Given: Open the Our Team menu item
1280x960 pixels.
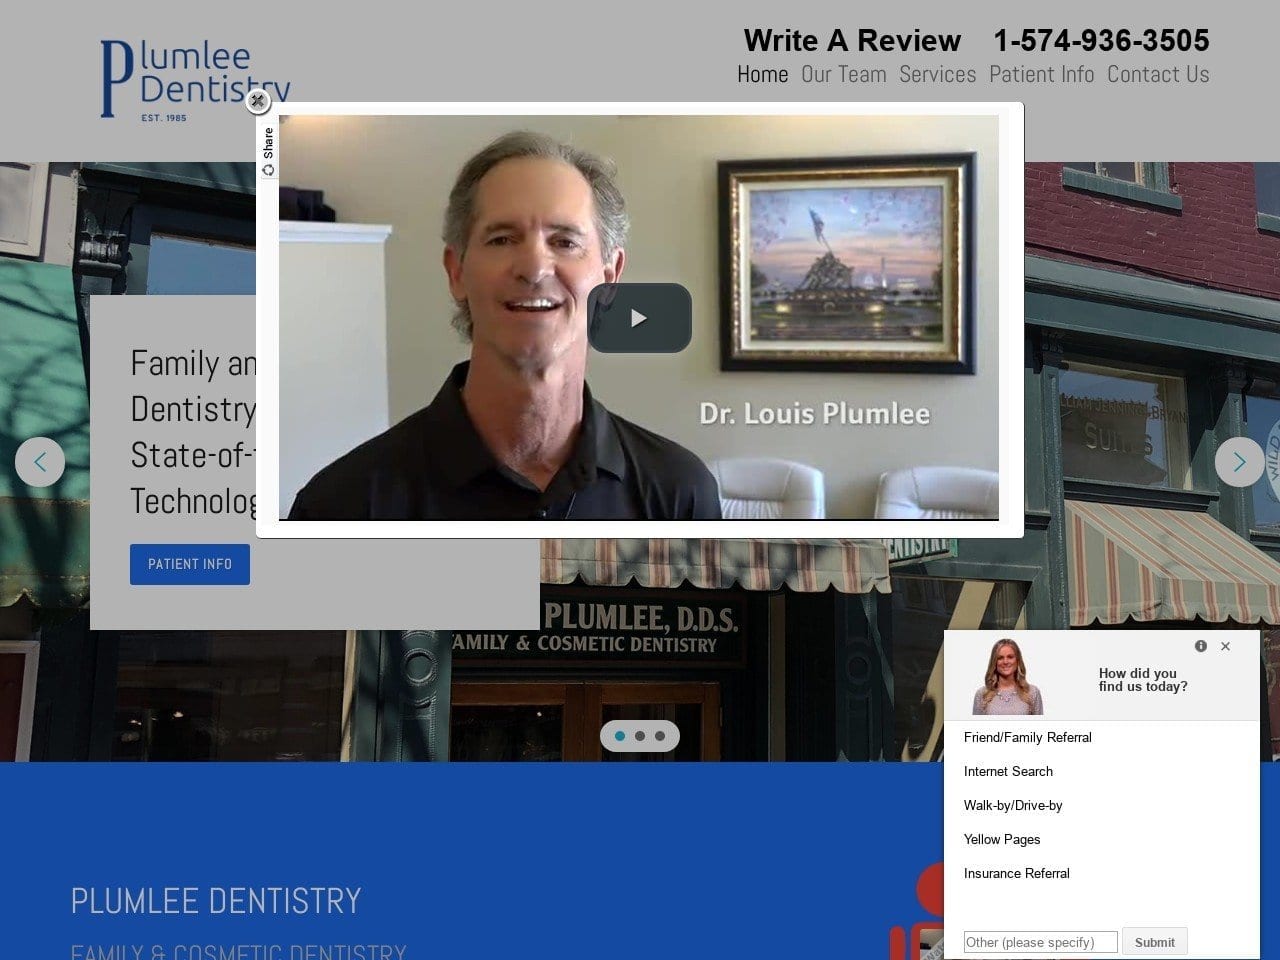Looking at the screenshot, I should [843, 74].
